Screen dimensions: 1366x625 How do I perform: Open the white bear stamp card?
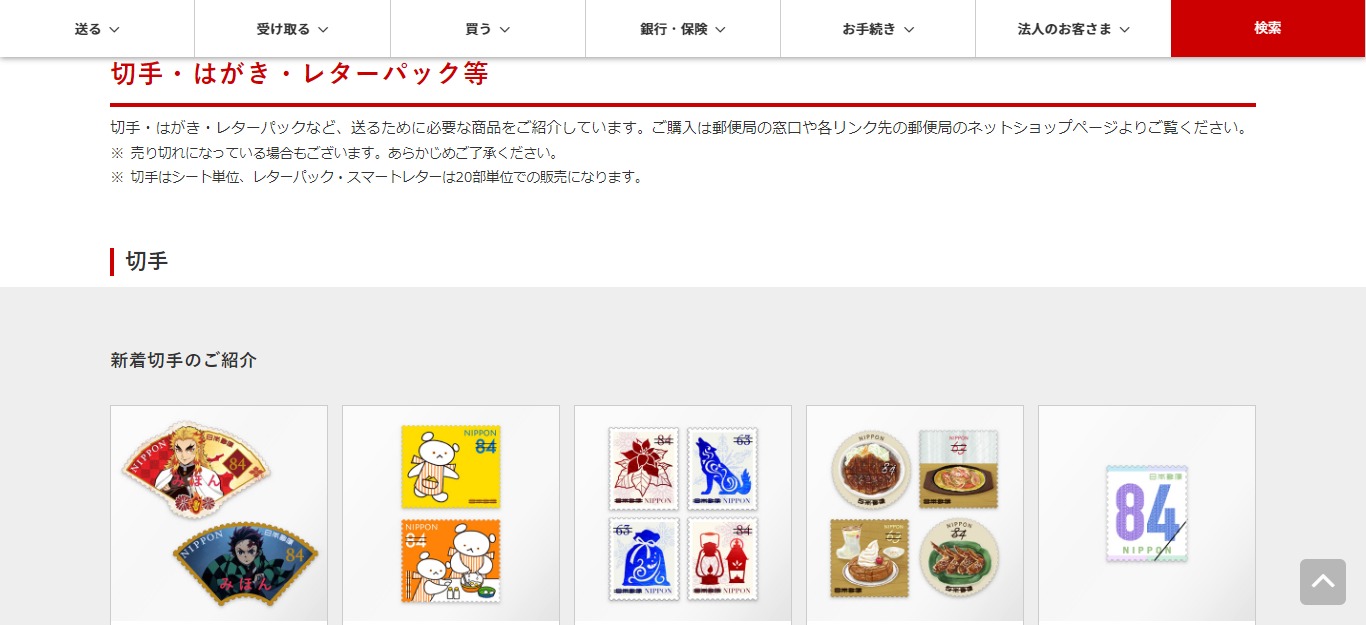tap(451, 515)
